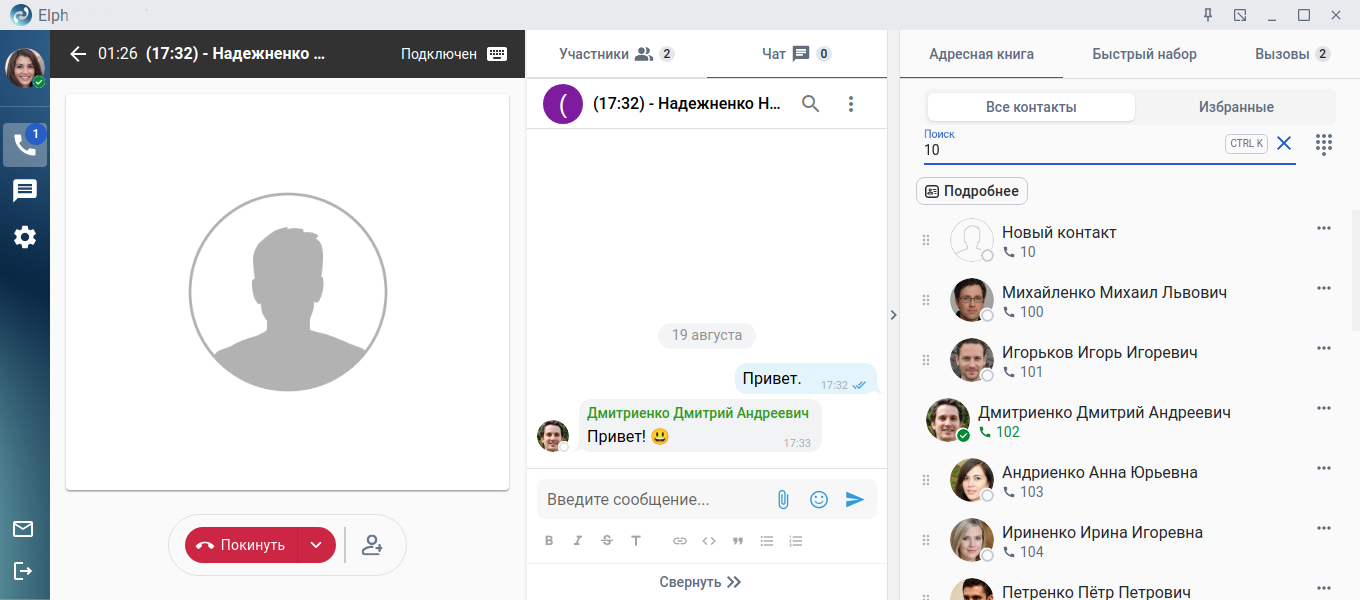The width and height of the screenshot is (1360, 600).
Task: Open the emoji picker
Action: [x=819, y=499]
